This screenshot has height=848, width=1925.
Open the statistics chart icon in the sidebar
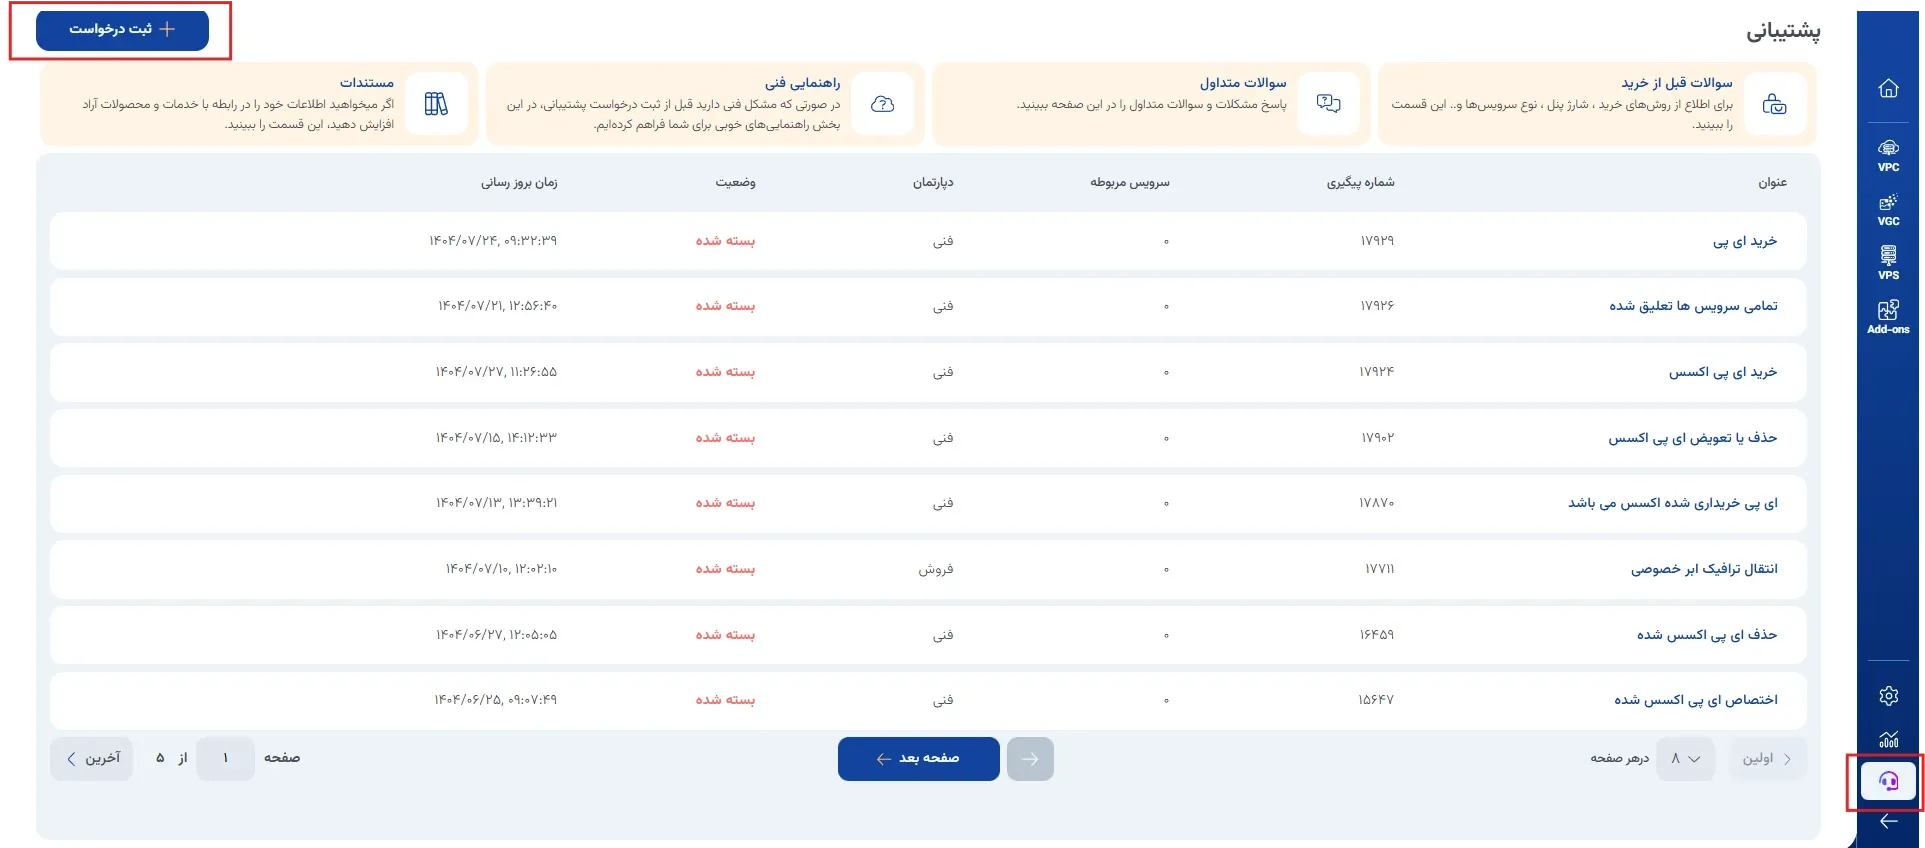click(1888, 739)
